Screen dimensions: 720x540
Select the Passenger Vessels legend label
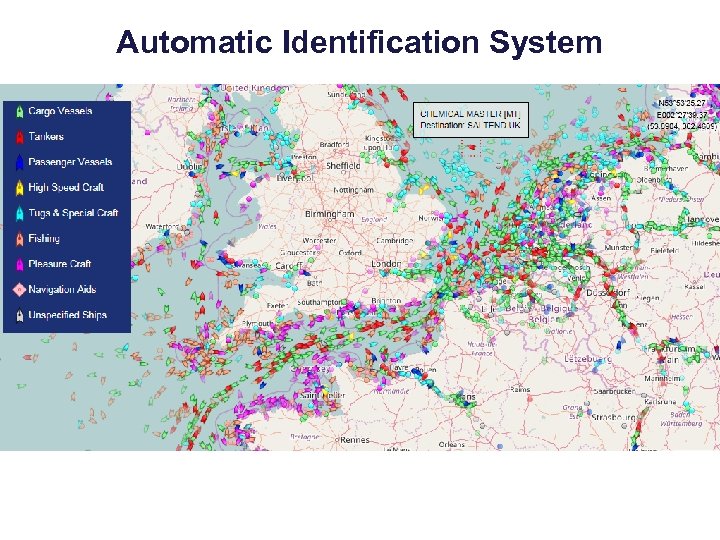click(70, 162)
